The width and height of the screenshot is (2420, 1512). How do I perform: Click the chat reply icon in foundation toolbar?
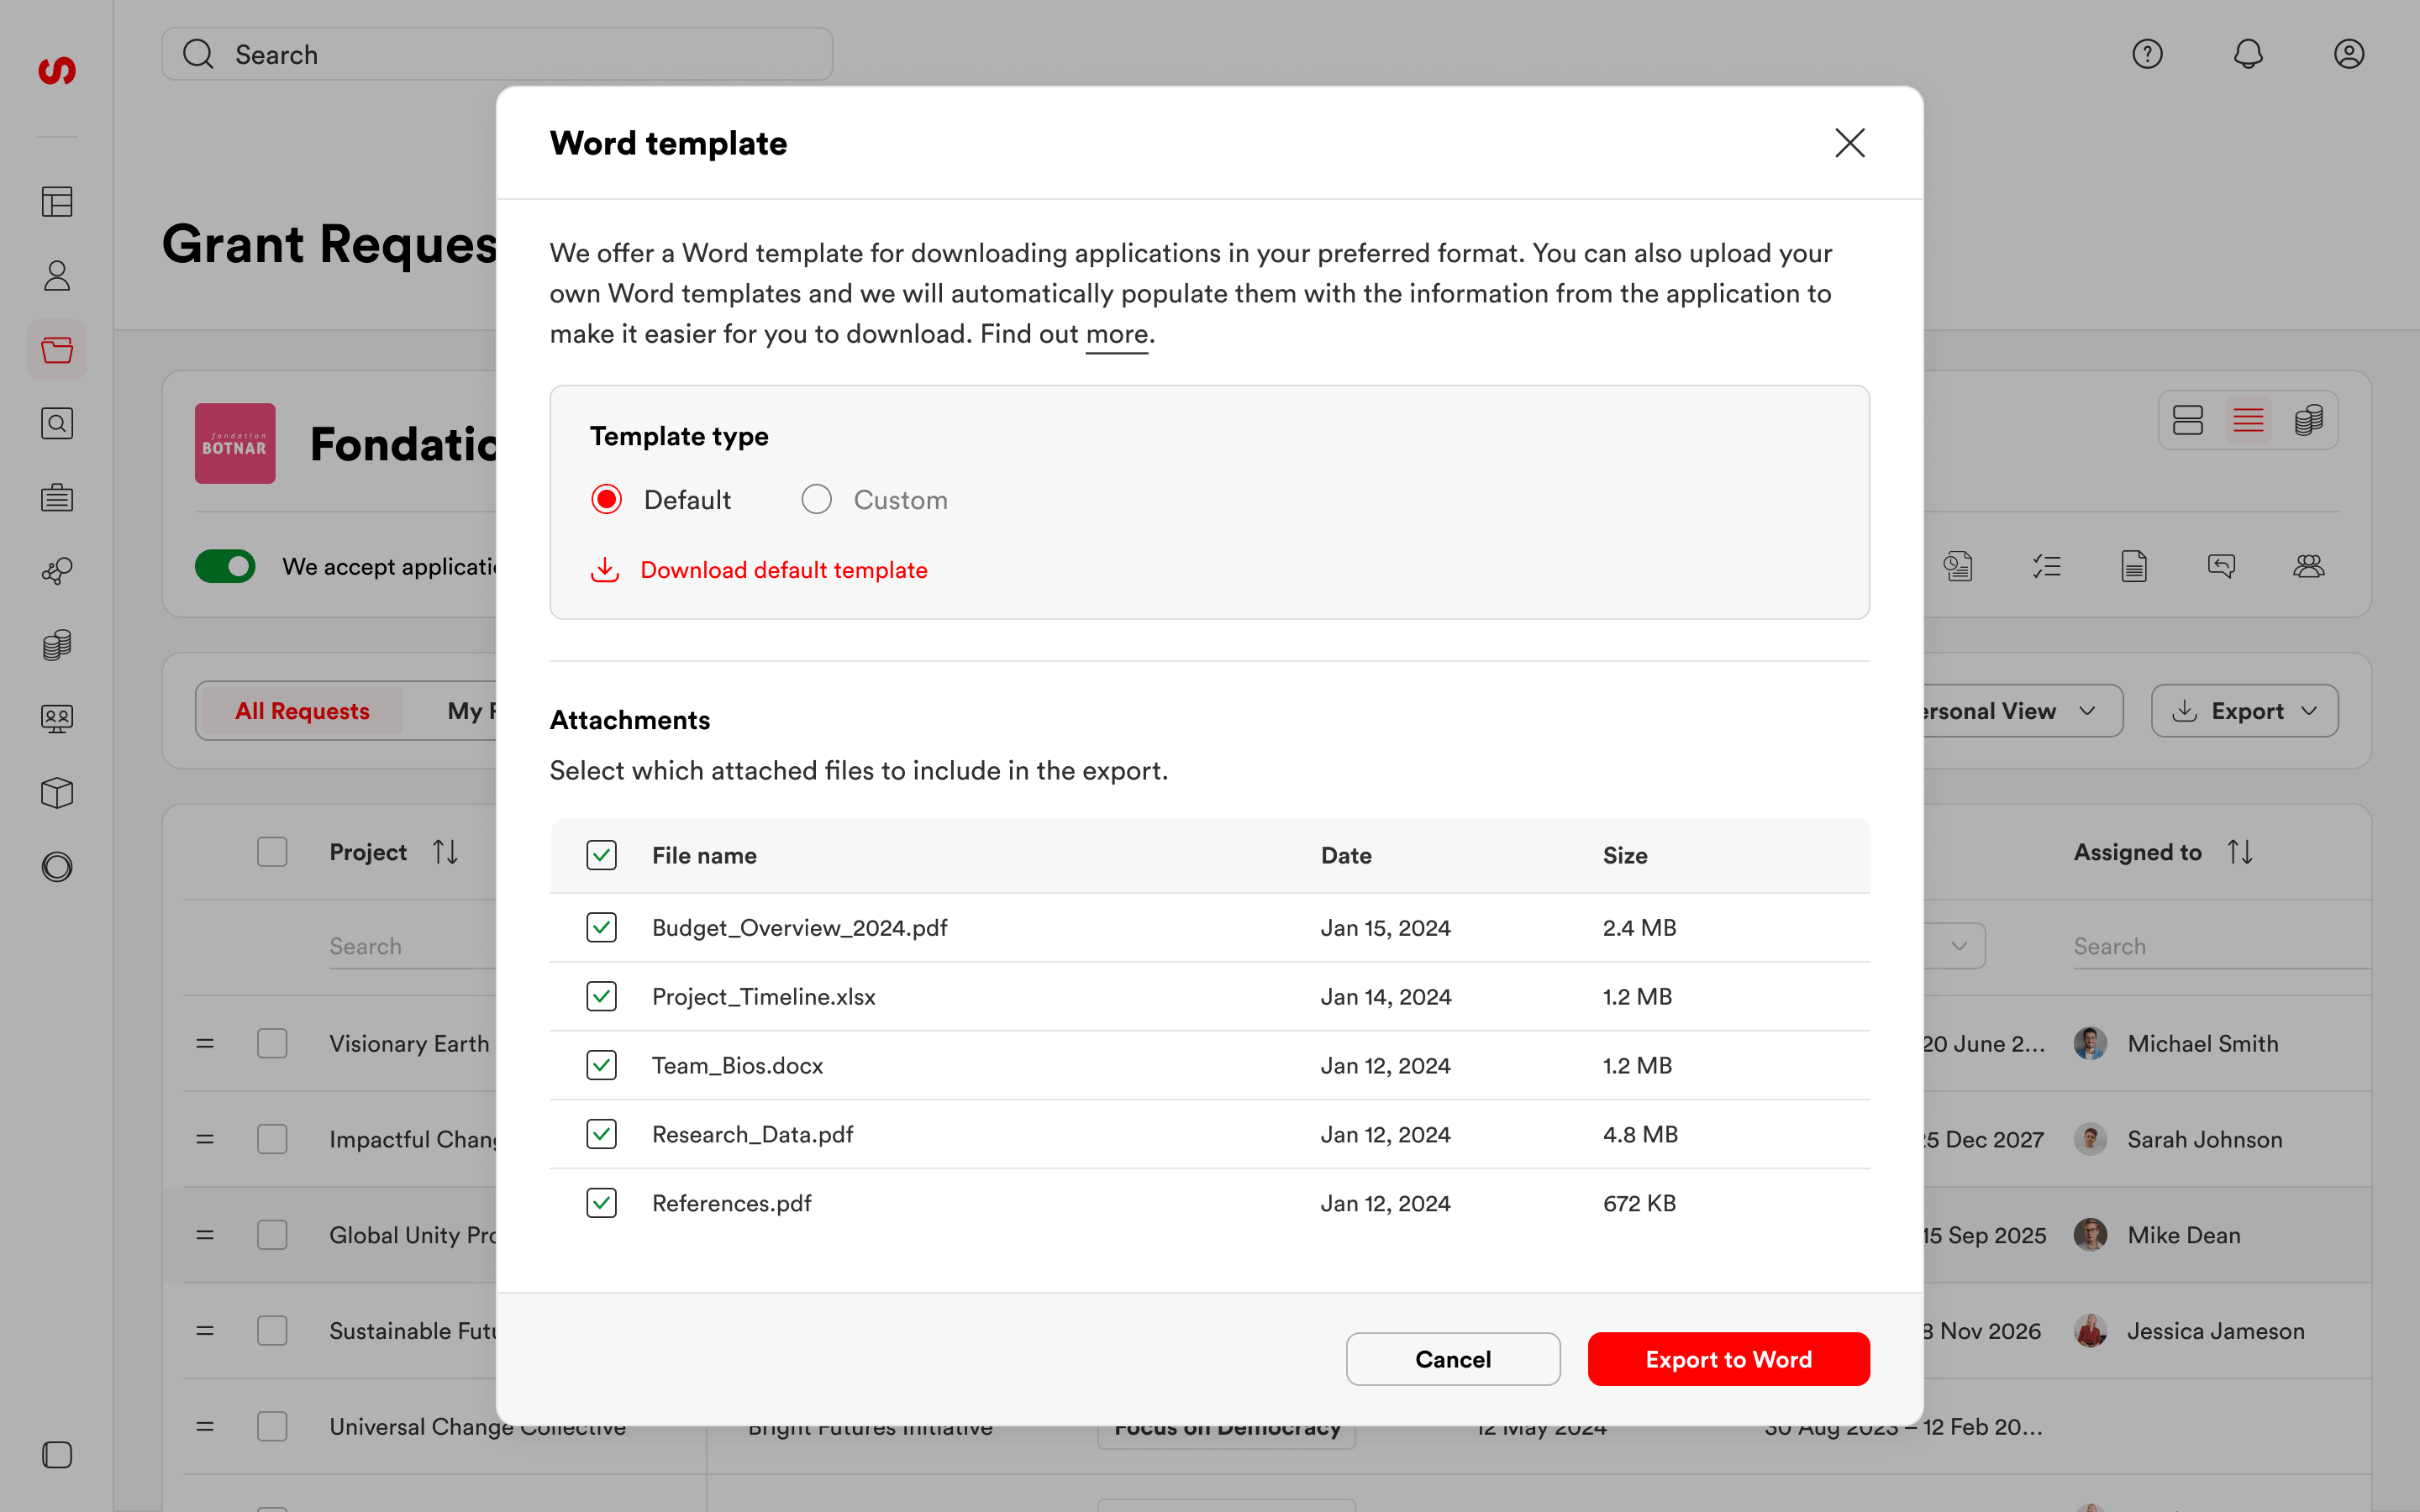[2221, 567]
